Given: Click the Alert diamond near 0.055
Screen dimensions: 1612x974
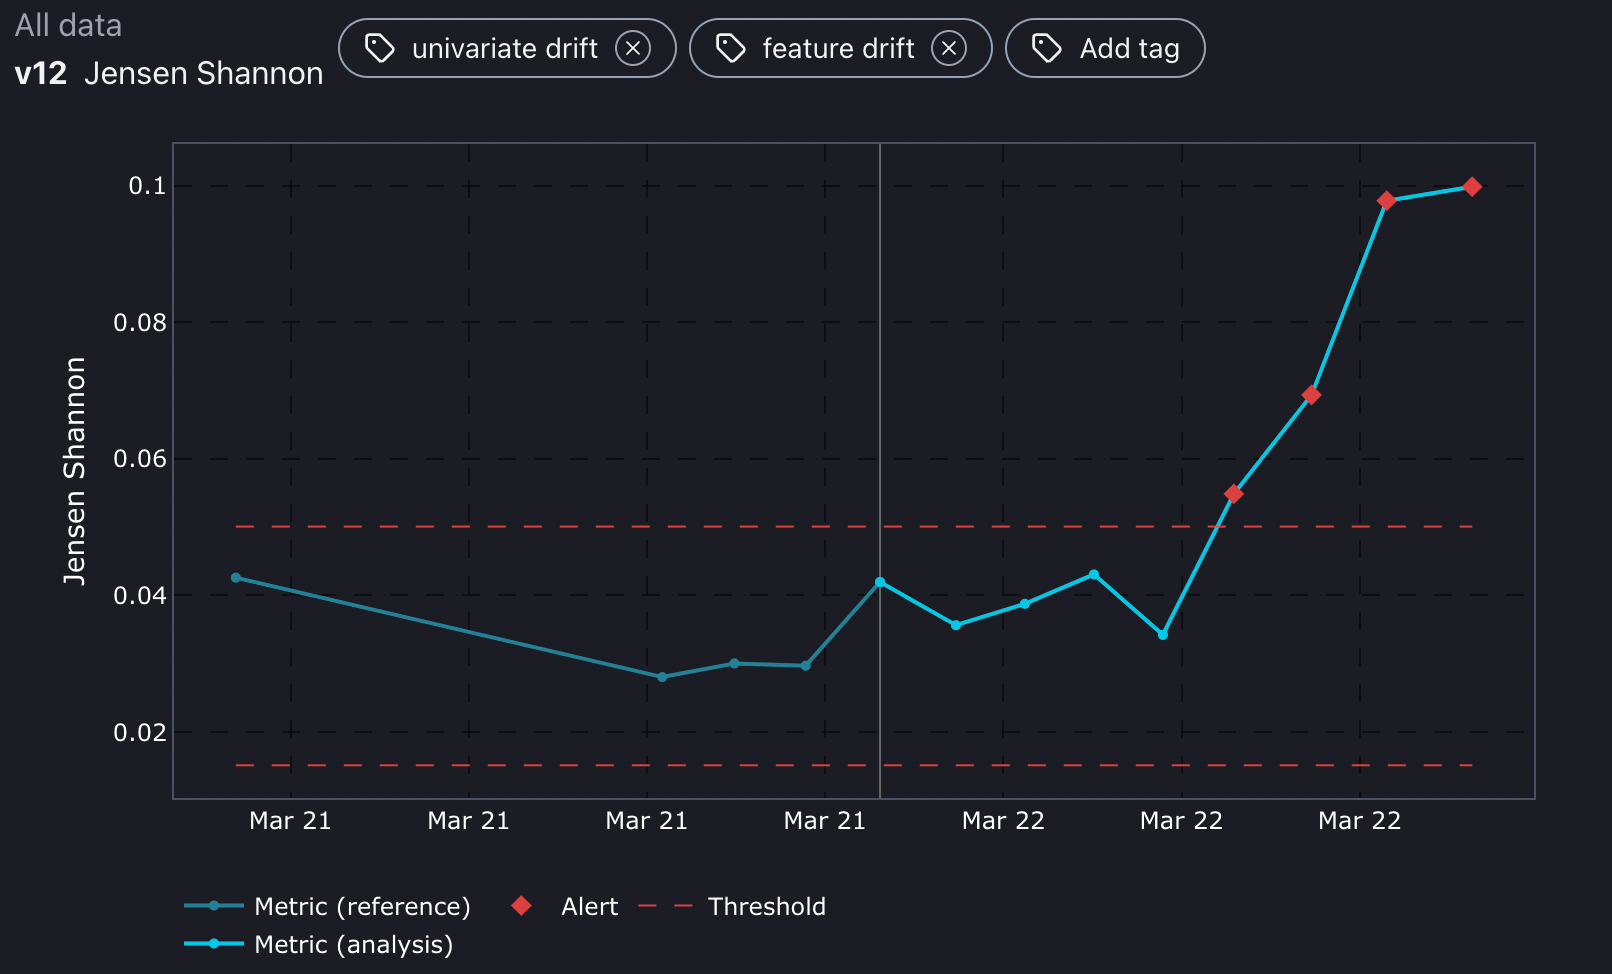Looking at the screenshot, I should (1232, 493).
